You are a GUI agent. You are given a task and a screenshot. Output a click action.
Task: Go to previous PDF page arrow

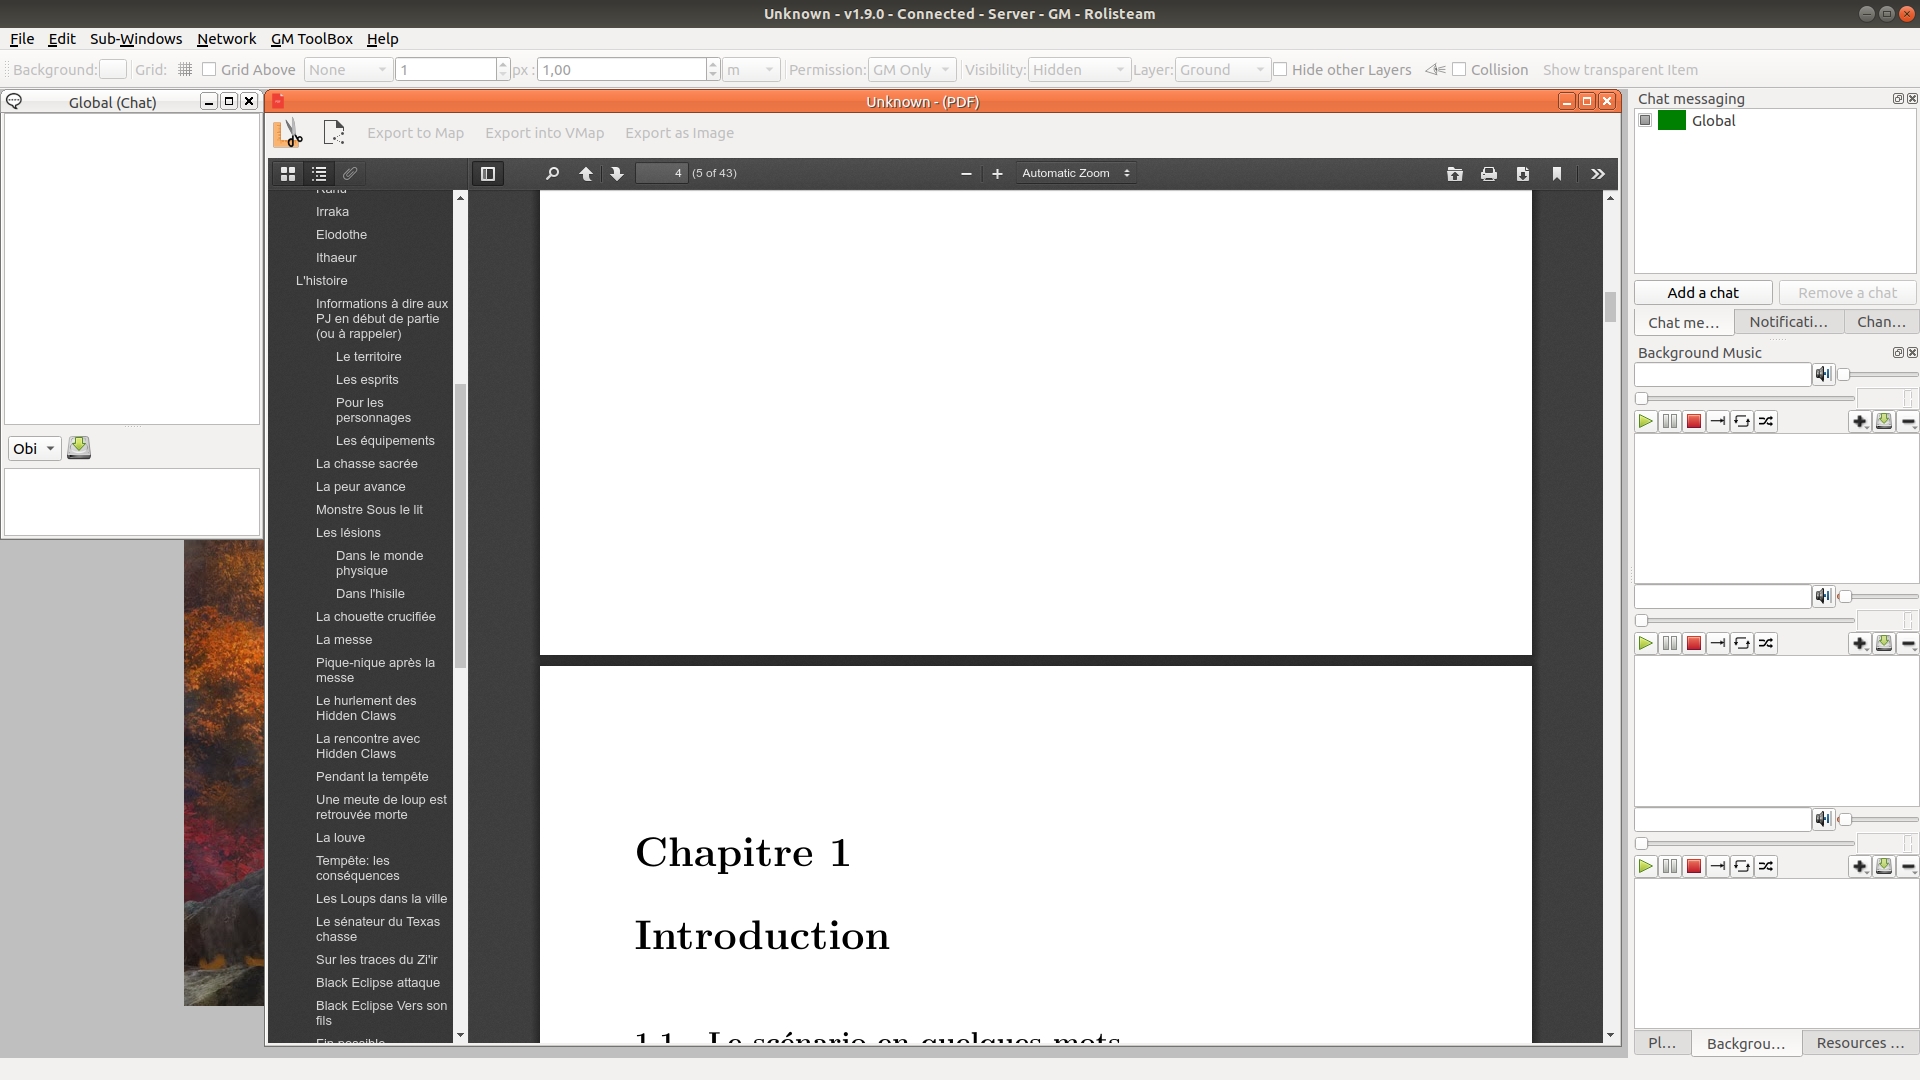[586, 174]
